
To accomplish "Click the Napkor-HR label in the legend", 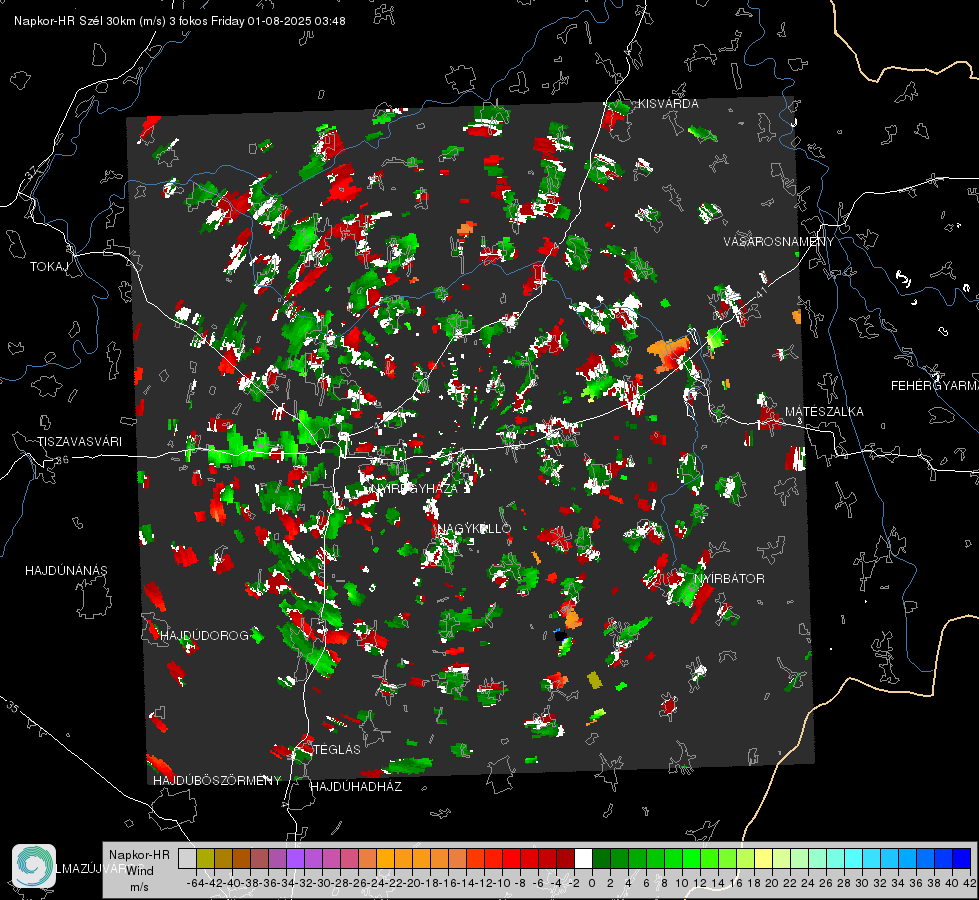I will pyautogui.click(x=139, y=855).
